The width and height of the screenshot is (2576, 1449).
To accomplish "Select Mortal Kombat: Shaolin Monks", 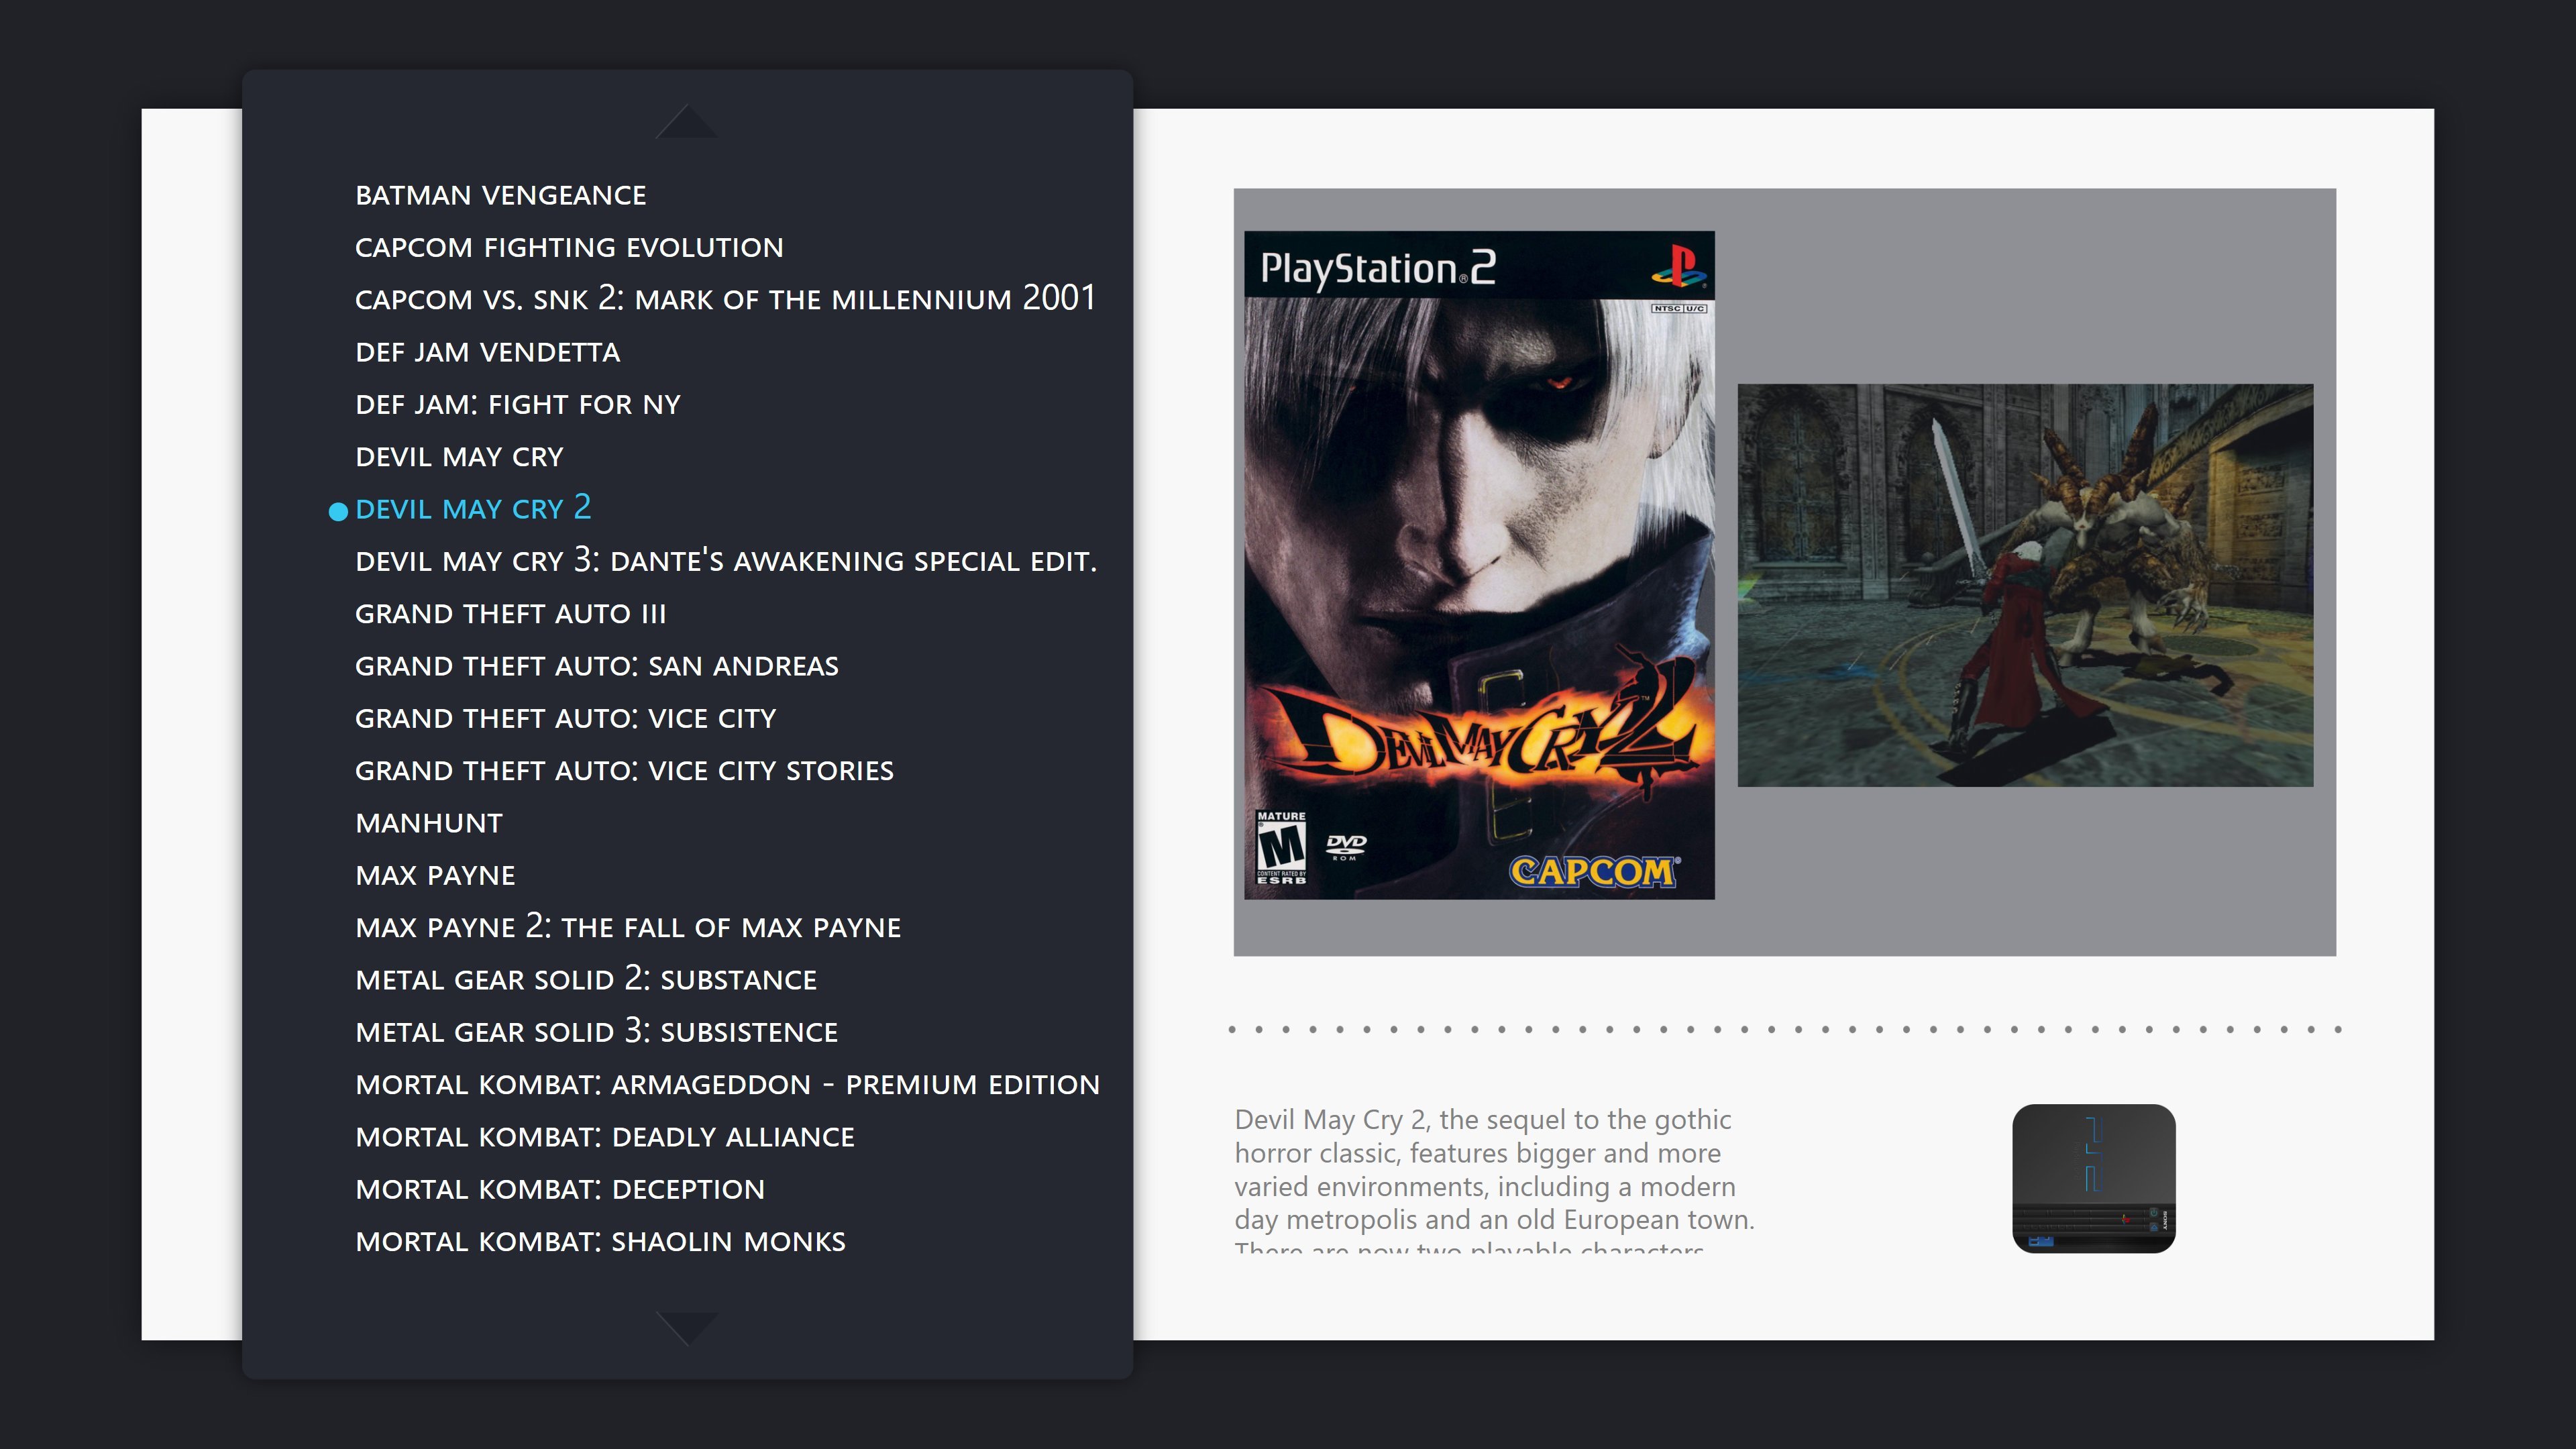I will pos(601,1241).
